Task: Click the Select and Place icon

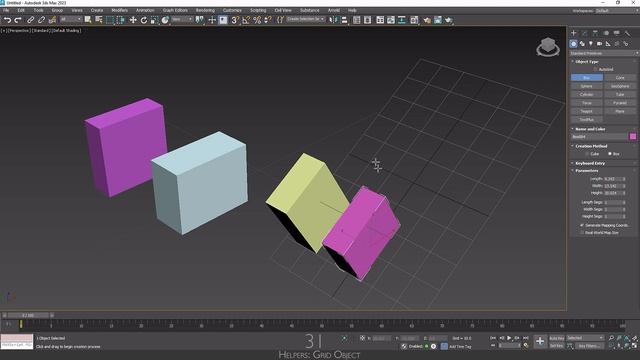Action: coord(165,20)
